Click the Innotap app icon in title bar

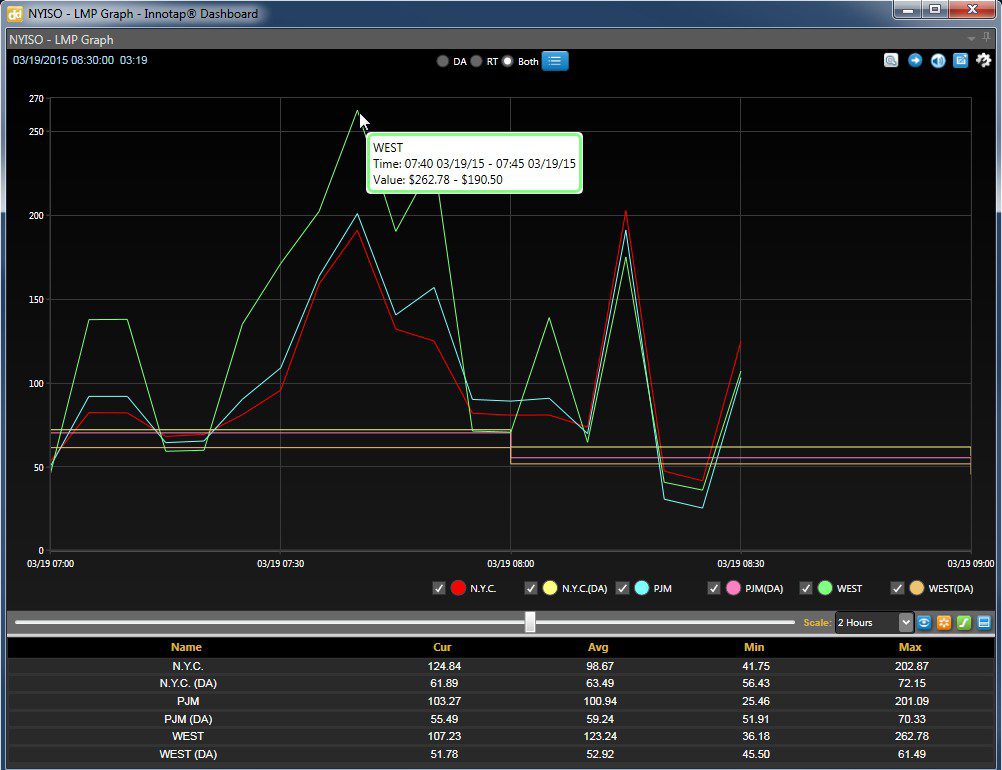(15, 13)
